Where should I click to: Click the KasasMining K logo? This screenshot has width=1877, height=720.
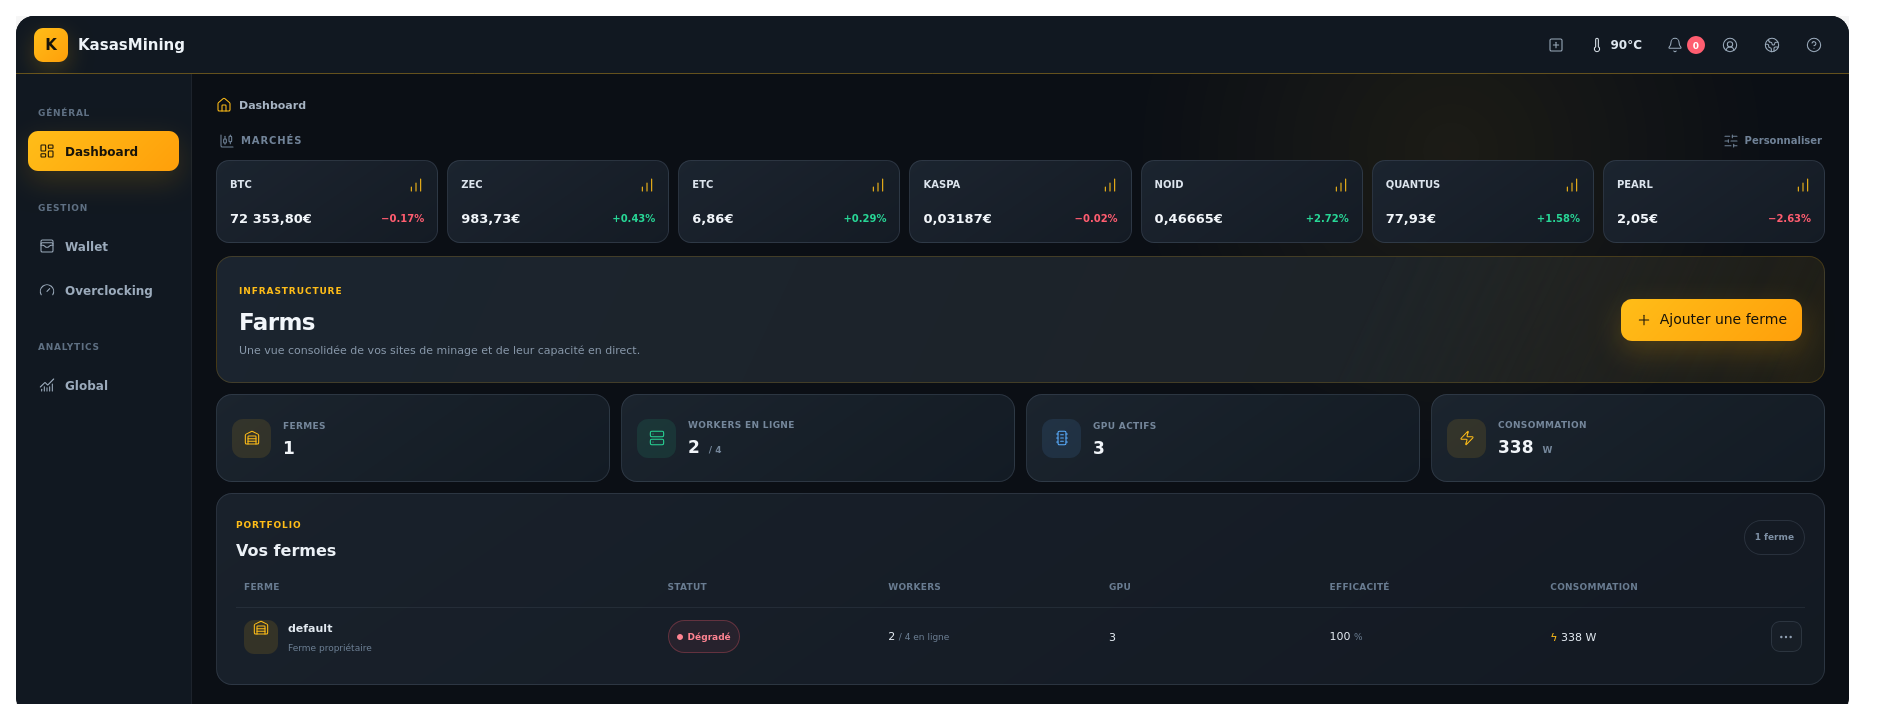pos(51,45)
